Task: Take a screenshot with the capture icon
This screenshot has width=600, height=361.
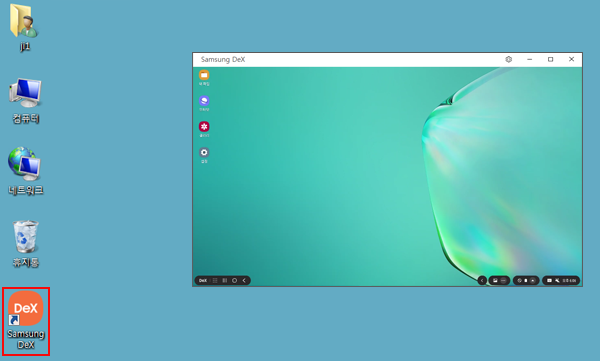Action: click(x=495, y=281)
